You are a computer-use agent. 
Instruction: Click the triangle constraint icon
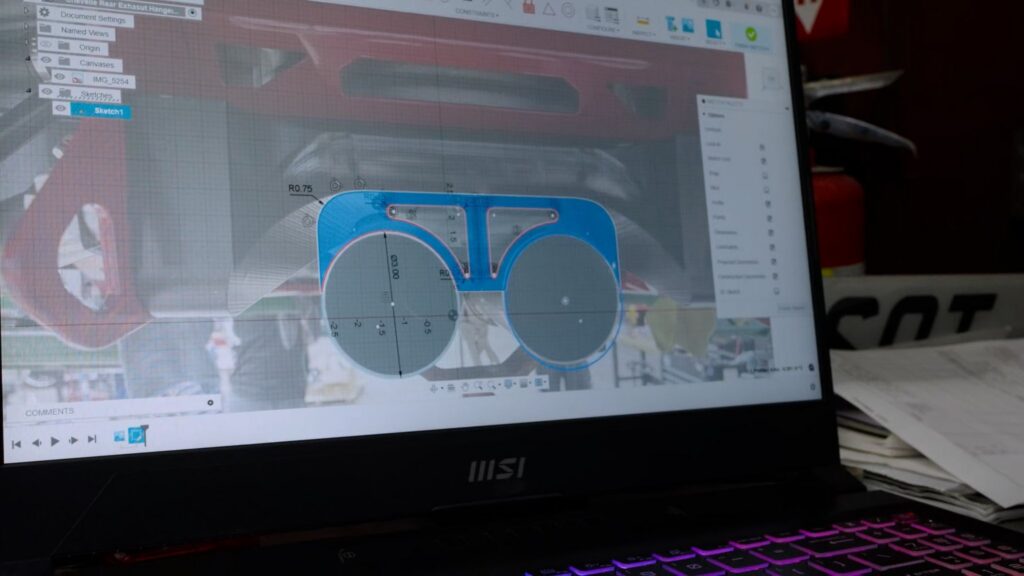click(x=549, y=8)
